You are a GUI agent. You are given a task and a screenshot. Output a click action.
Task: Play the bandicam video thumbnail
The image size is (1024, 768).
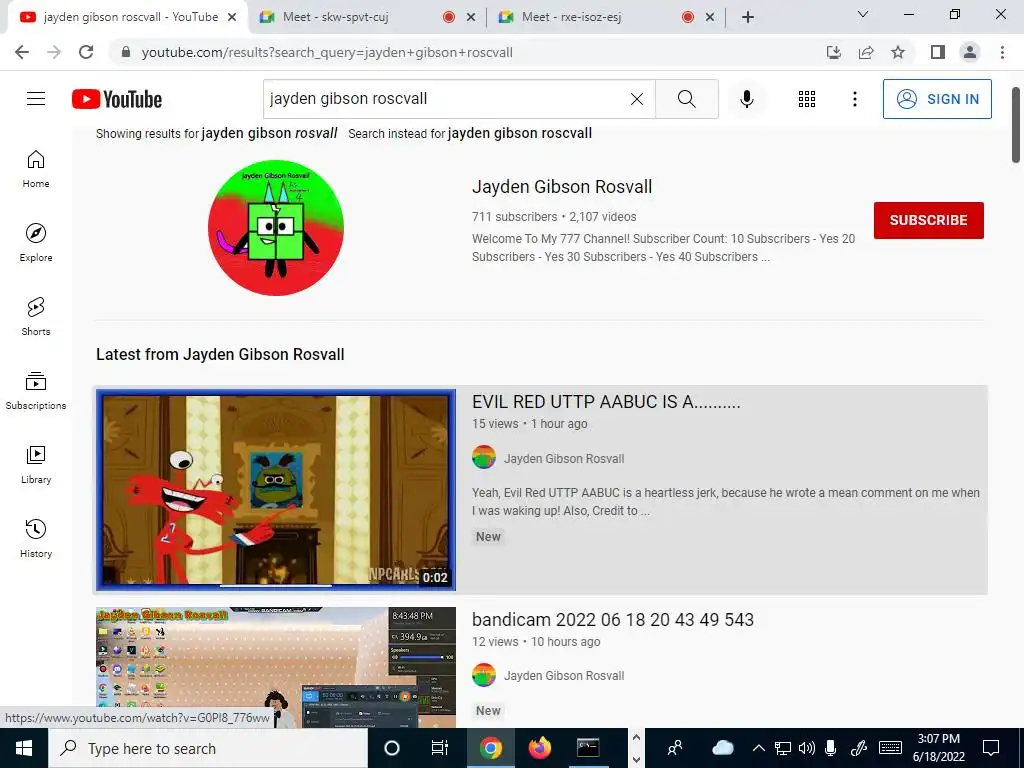pyautogui.click(x=276, y=667)
